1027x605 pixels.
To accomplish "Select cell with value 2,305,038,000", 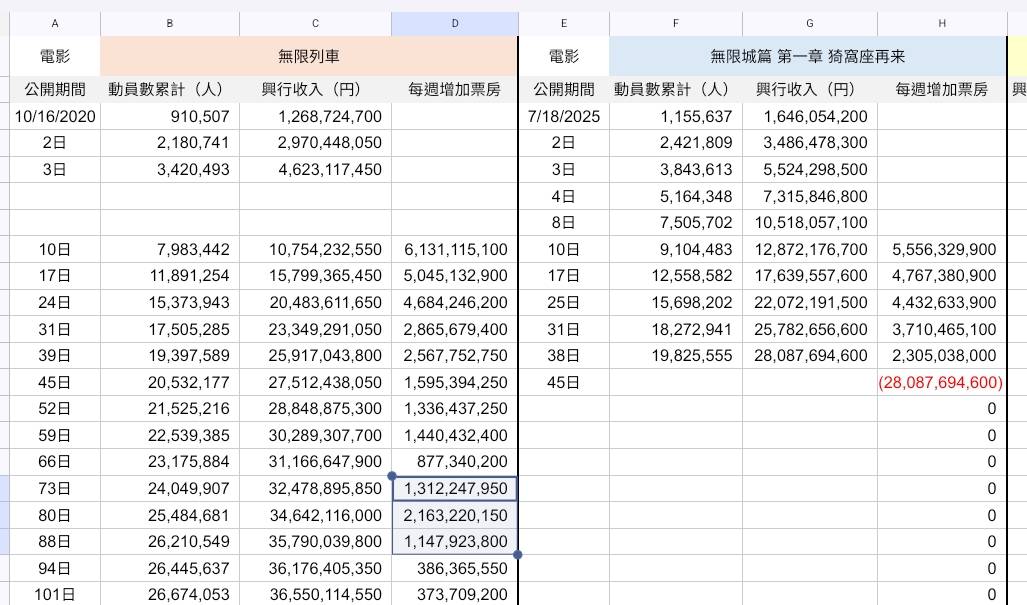I will (x=942, y=356).
